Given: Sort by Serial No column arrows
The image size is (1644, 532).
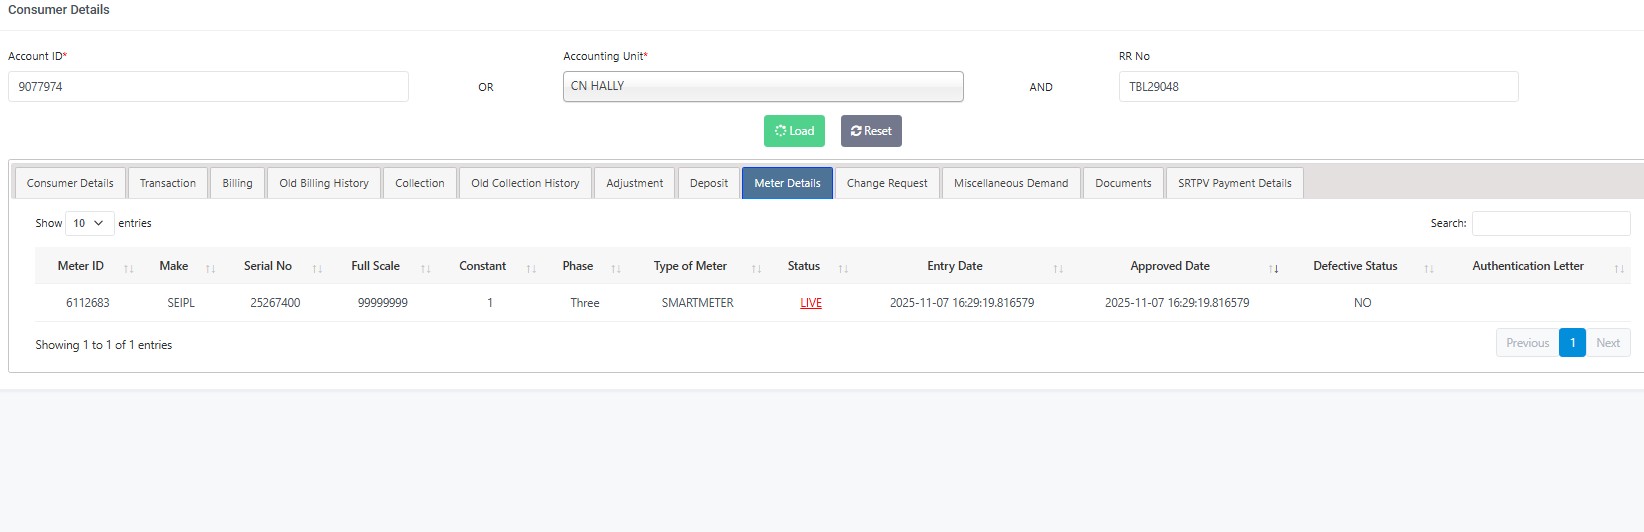Looking at the screenshot, I should [x=317, y=268].
